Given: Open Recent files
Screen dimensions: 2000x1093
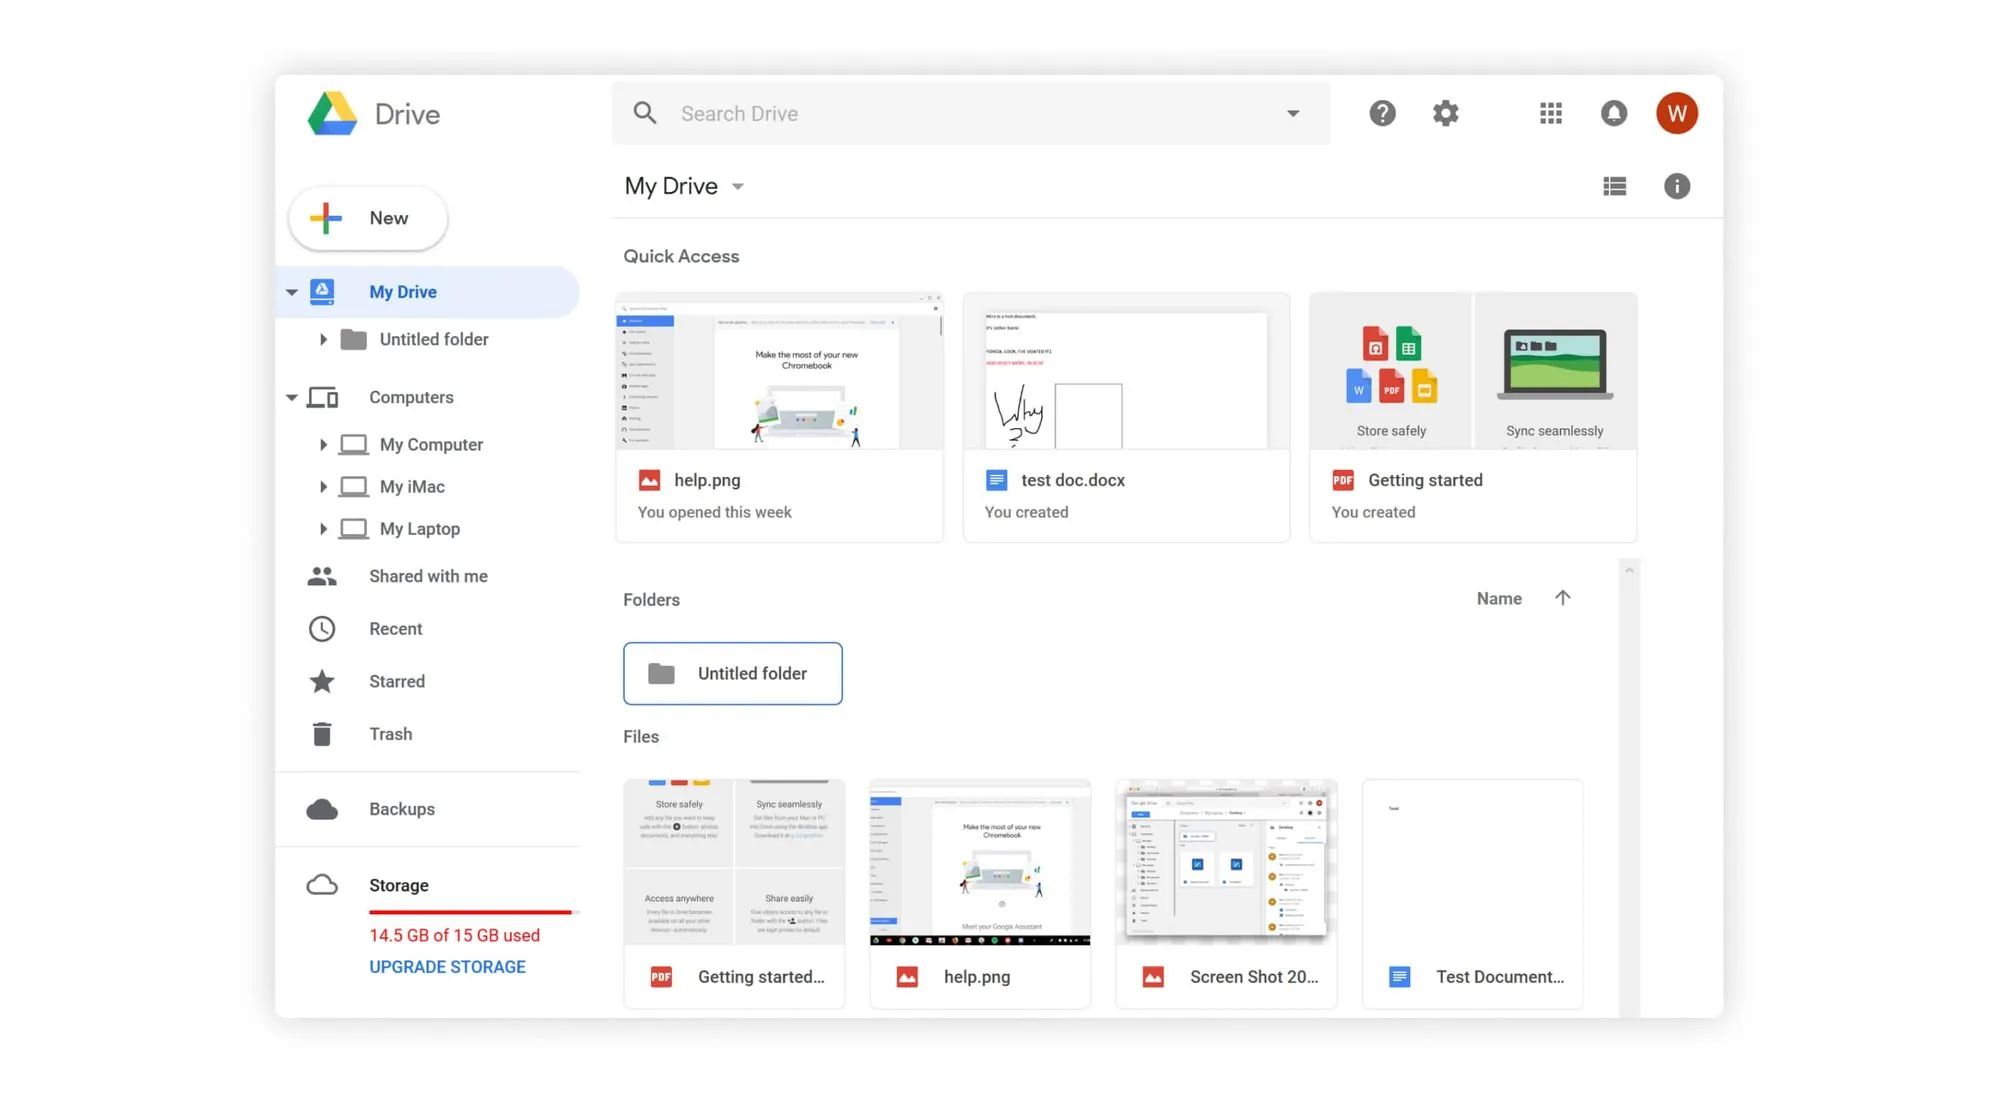Looking at the screenshot, I should pos(395,628).
